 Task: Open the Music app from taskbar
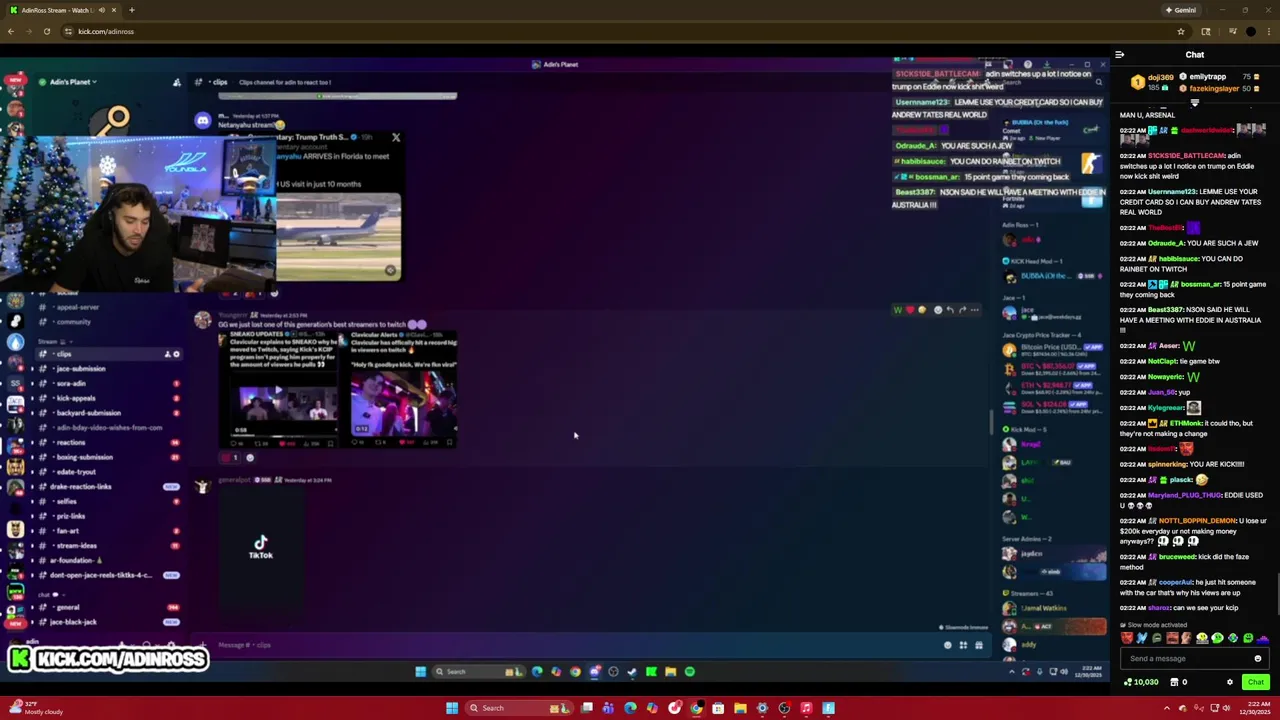pos(806,708)
